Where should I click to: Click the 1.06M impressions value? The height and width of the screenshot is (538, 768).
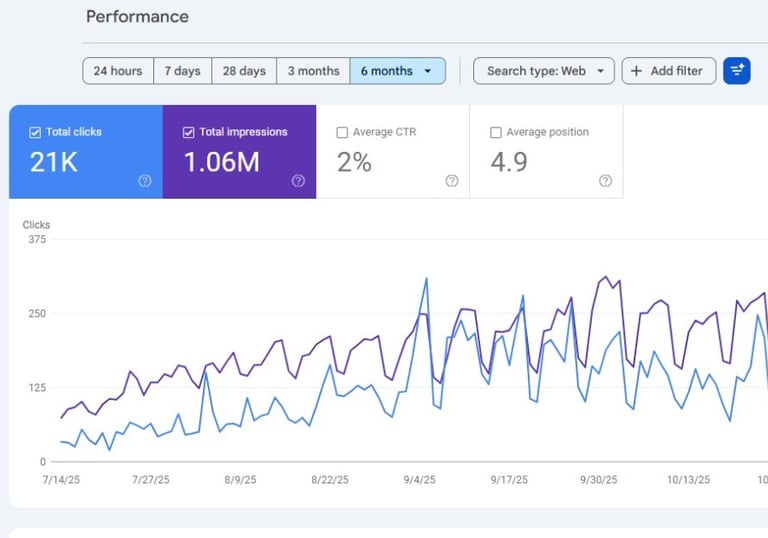coord(222,162)
